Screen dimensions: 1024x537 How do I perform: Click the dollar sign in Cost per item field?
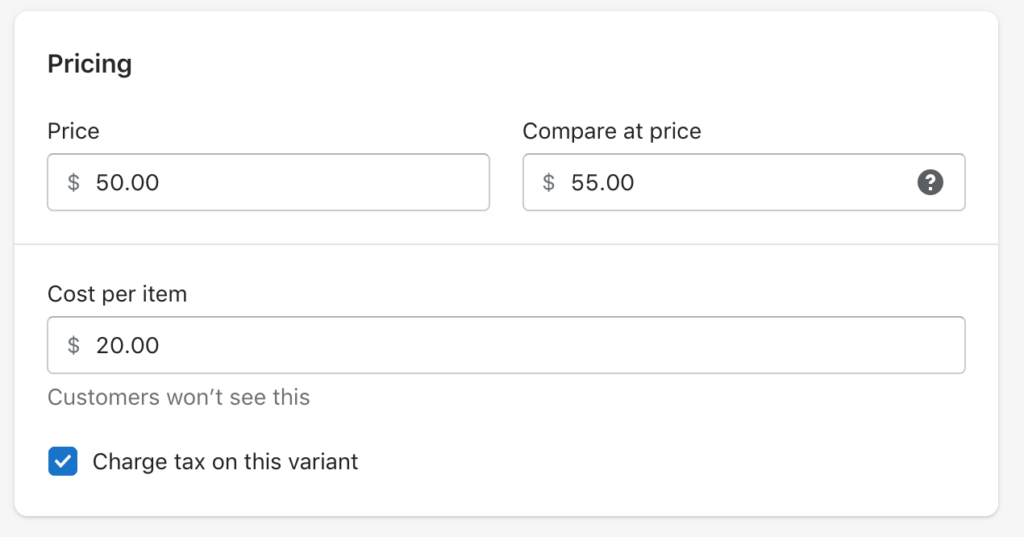[74, 345]
